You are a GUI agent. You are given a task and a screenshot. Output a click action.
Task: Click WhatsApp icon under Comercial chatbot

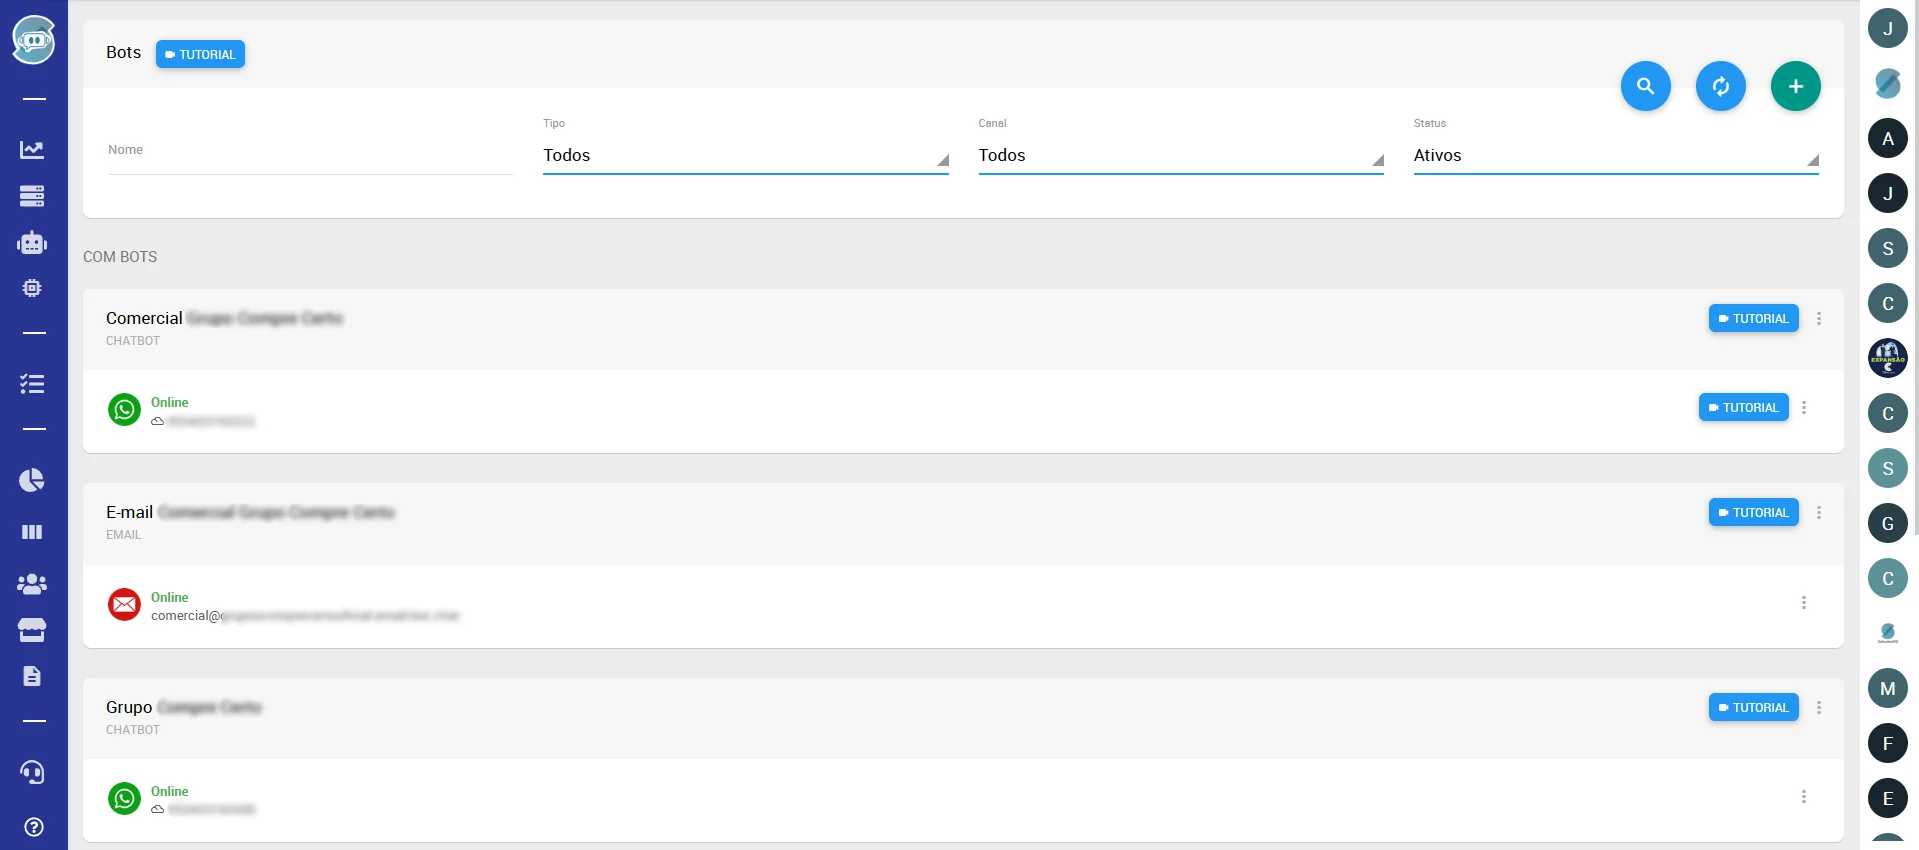(x=124, y=409)
